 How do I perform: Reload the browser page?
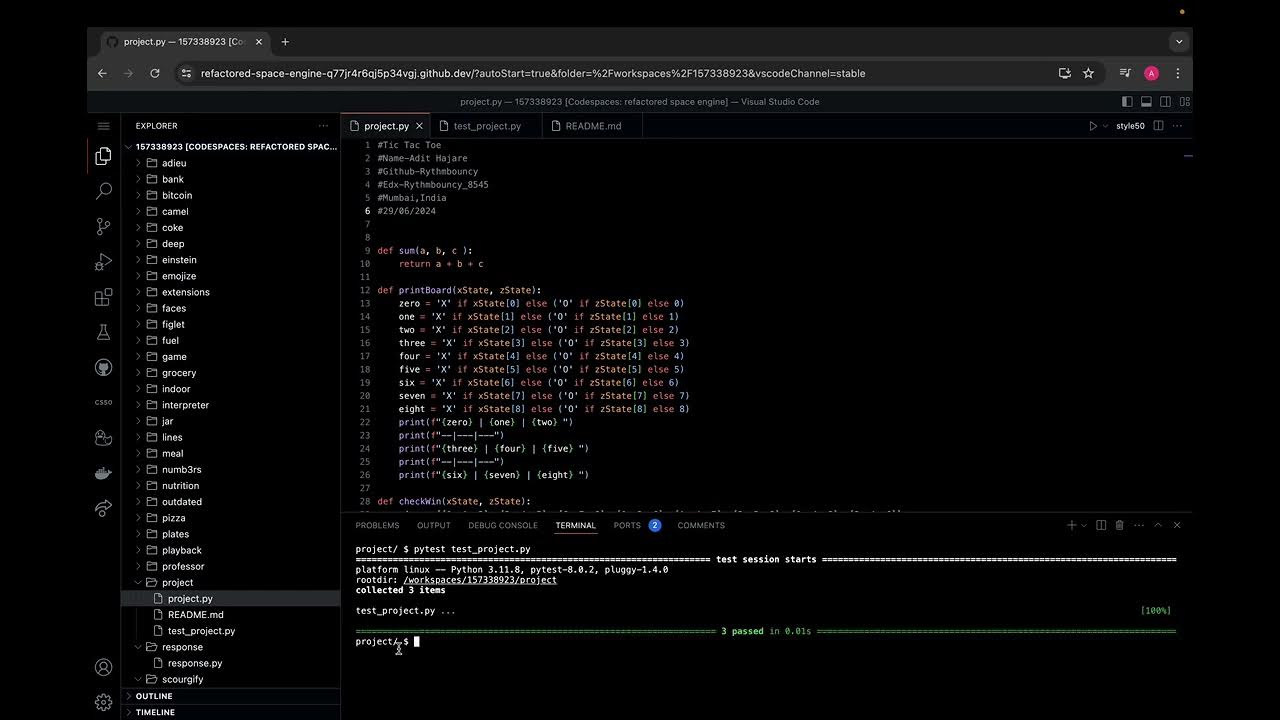pos(155,73)
